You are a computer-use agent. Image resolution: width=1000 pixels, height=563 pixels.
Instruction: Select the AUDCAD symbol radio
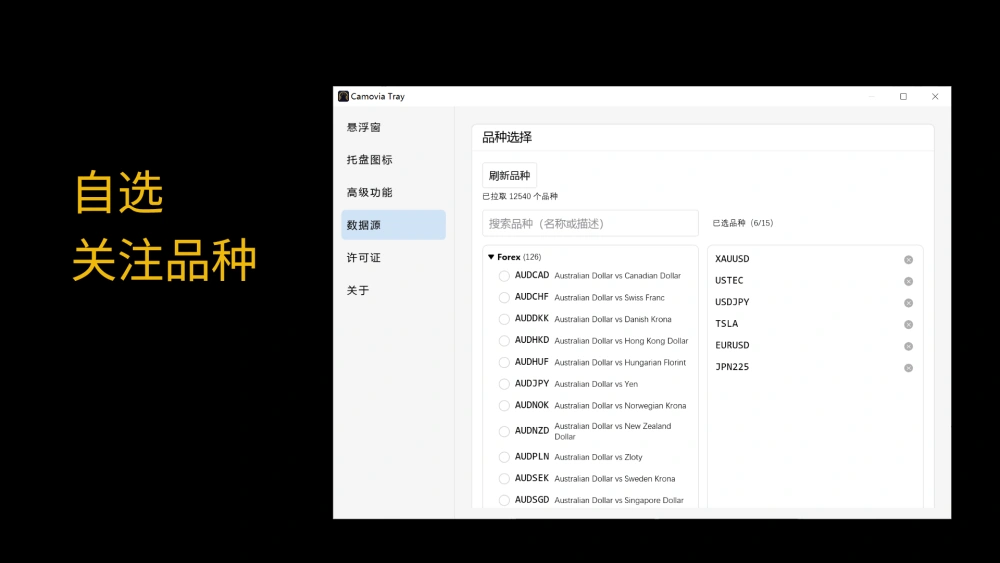coord(504,276)
